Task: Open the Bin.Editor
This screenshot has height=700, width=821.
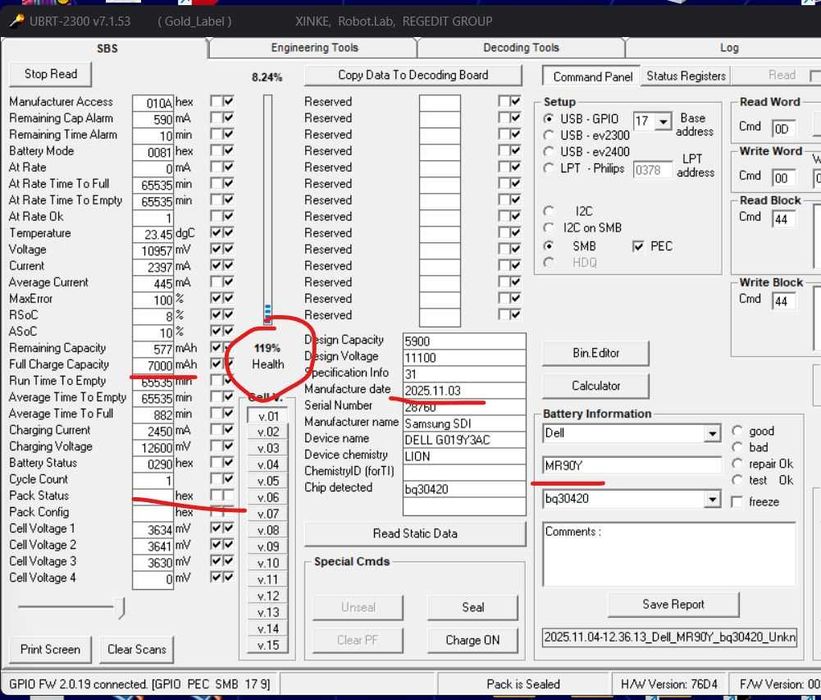Action: (x=595, y=353)
